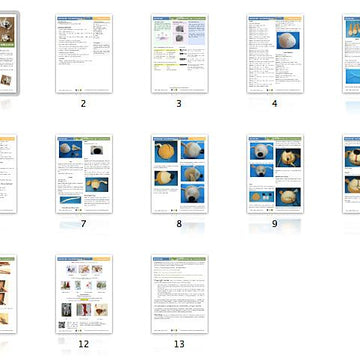Image resolution: width=360 pixels, height=360 pixels.
Task: Open page 7 thumbnail
Action: coord(84,174)
